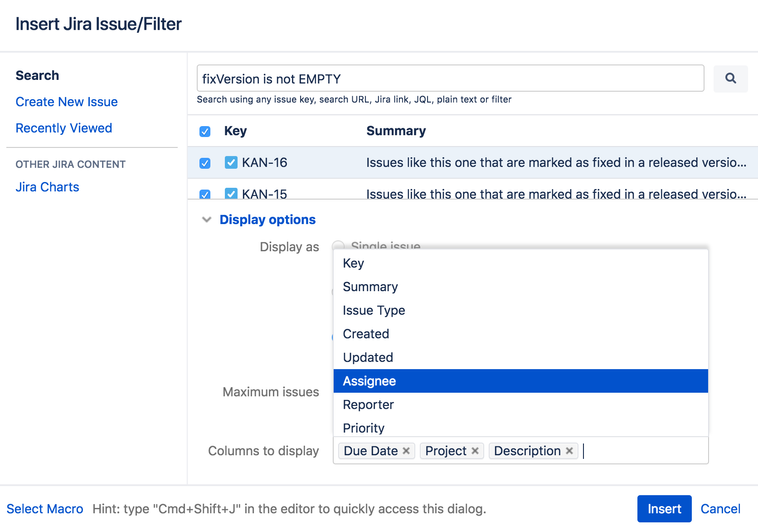Select the highlighted Assignee option

pos(521,381)
